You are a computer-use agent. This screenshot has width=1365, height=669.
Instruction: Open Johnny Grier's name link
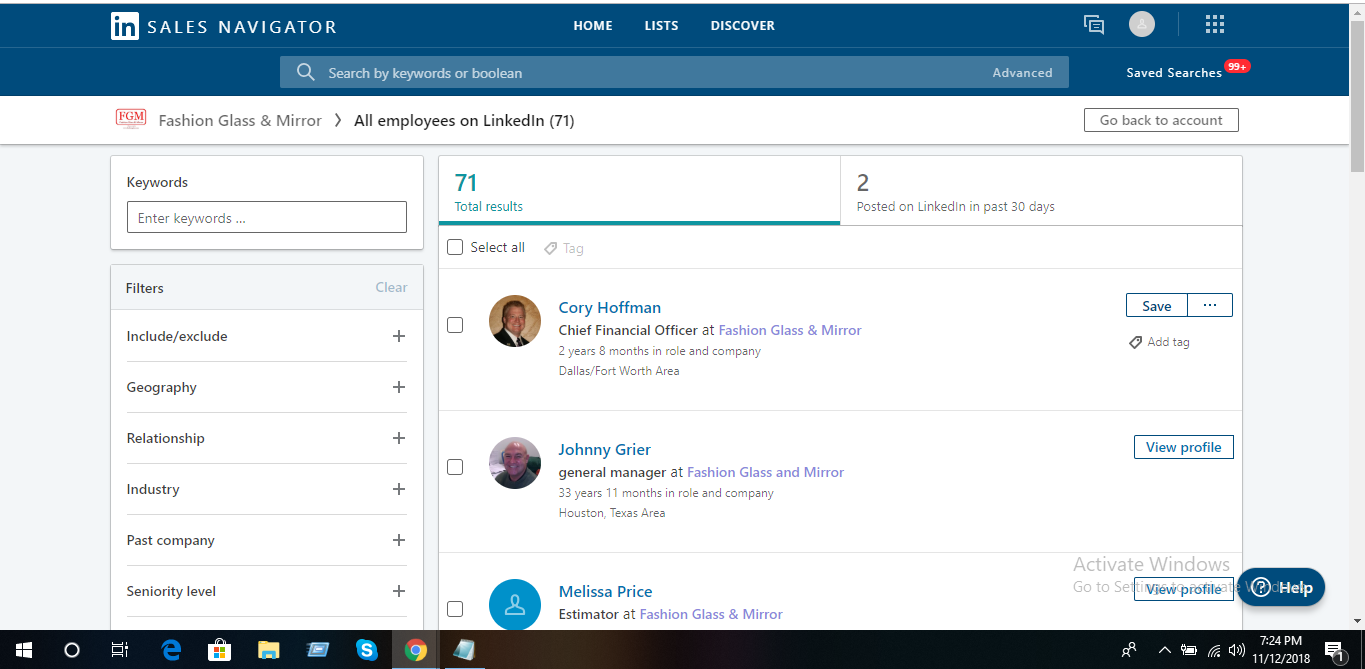605,450
